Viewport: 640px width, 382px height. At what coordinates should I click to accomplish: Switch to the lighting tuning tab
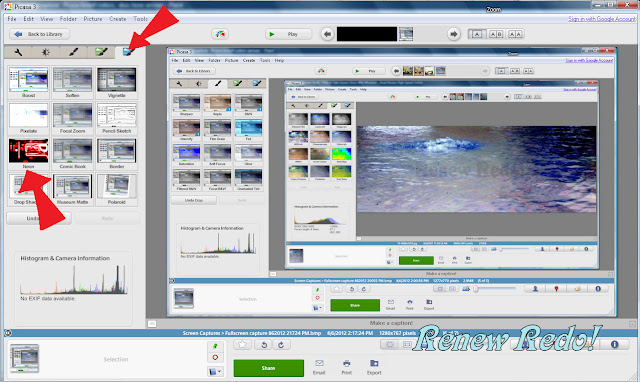45,52
